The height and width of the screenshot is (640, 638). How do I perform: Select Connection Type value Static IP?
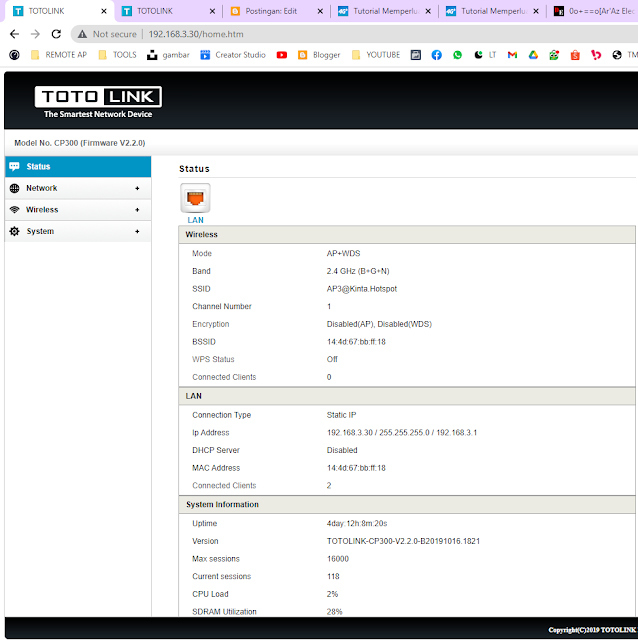[341, 415]
